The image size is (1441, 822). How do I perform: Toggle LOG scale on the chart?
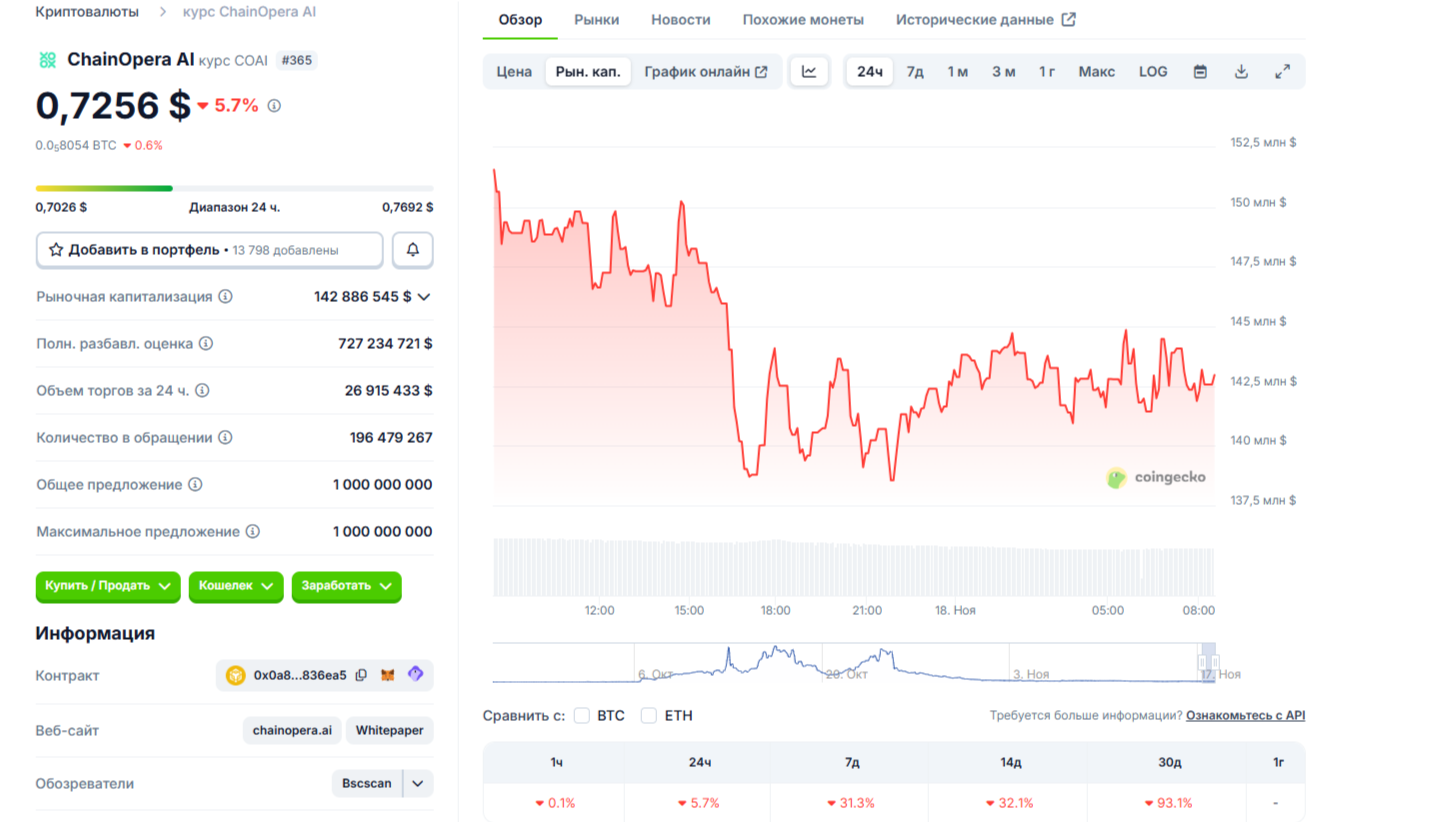(x=1152, y=72)
